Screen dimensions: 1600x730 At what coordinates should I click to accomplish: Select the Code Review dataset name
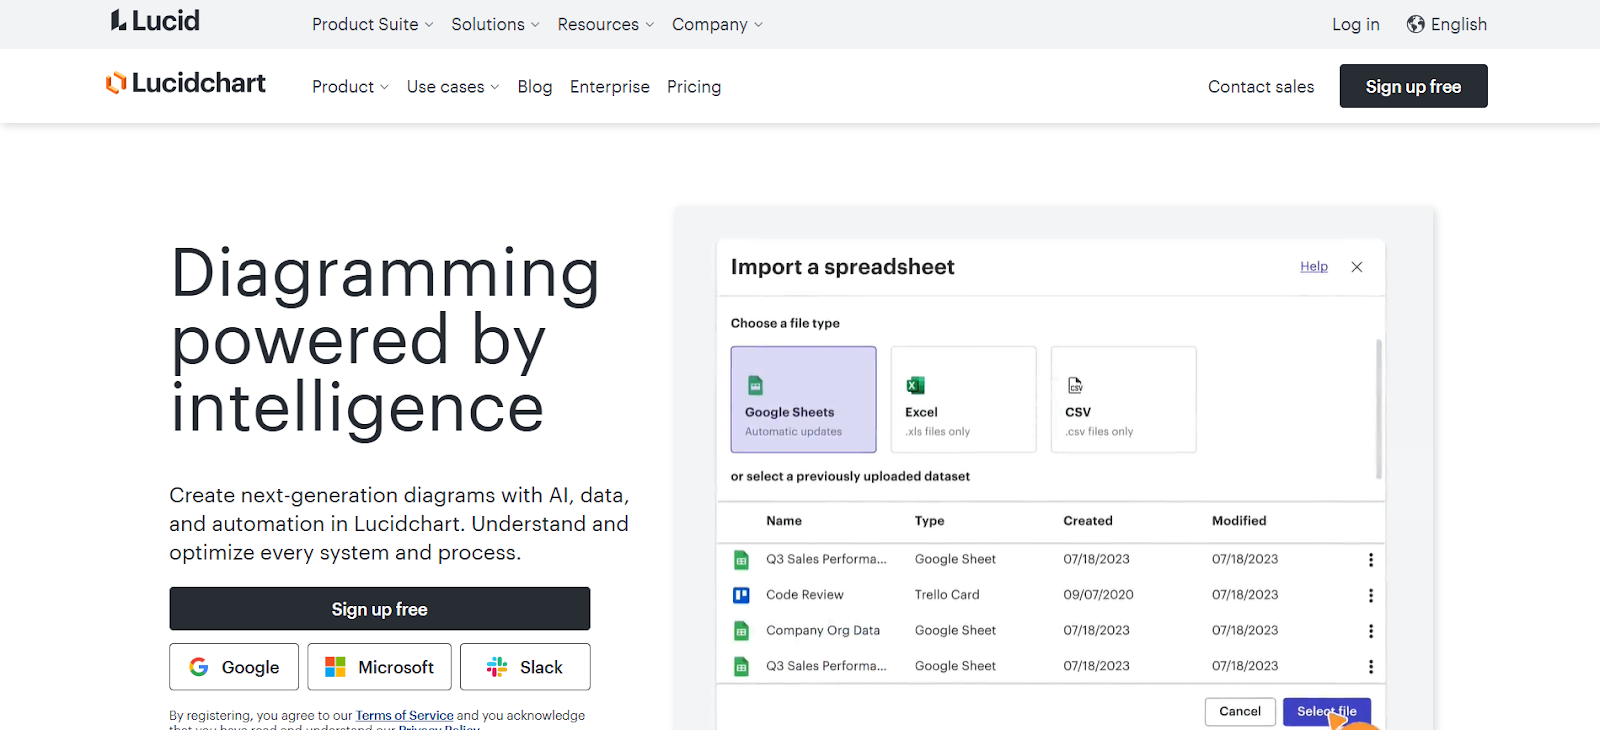[x=805, y=595]
